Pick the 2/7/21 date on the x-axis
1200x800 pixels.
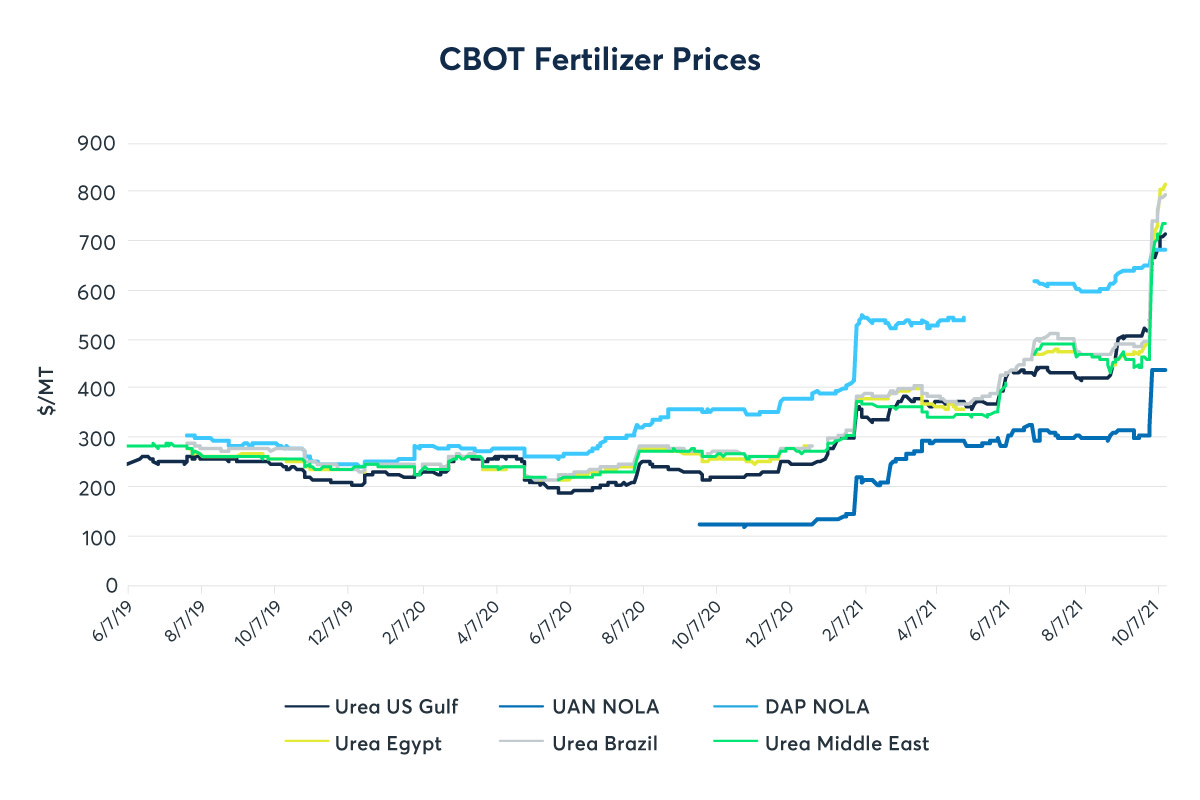coord(848,621)
